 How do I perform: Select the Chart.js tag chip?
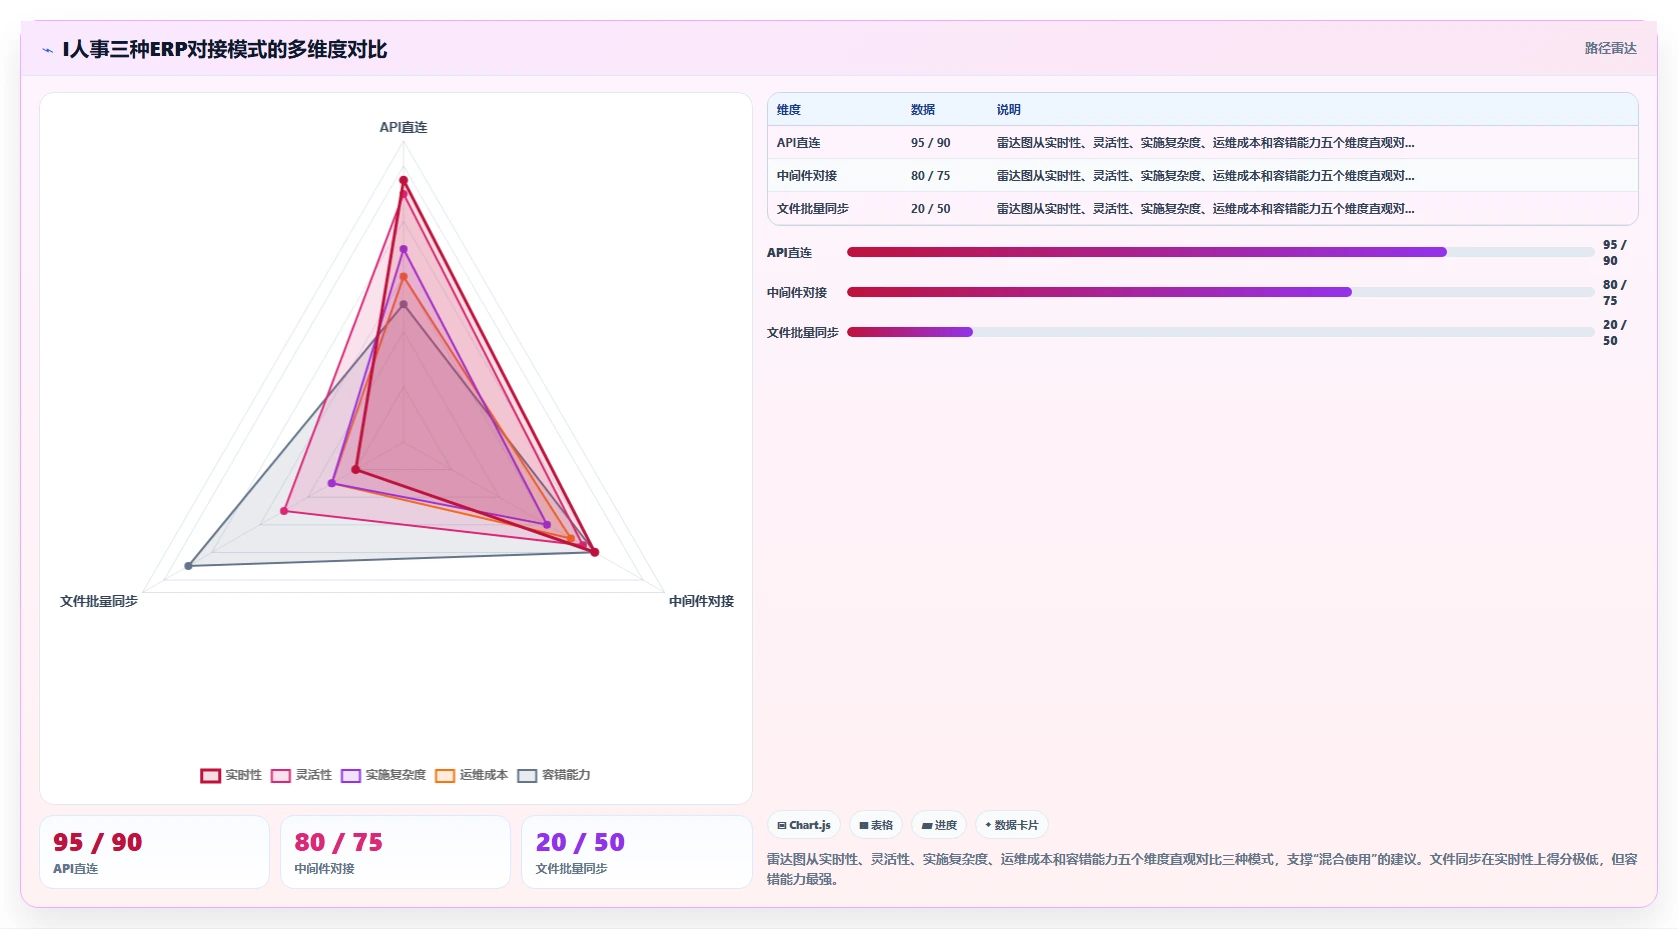[804, 825]
